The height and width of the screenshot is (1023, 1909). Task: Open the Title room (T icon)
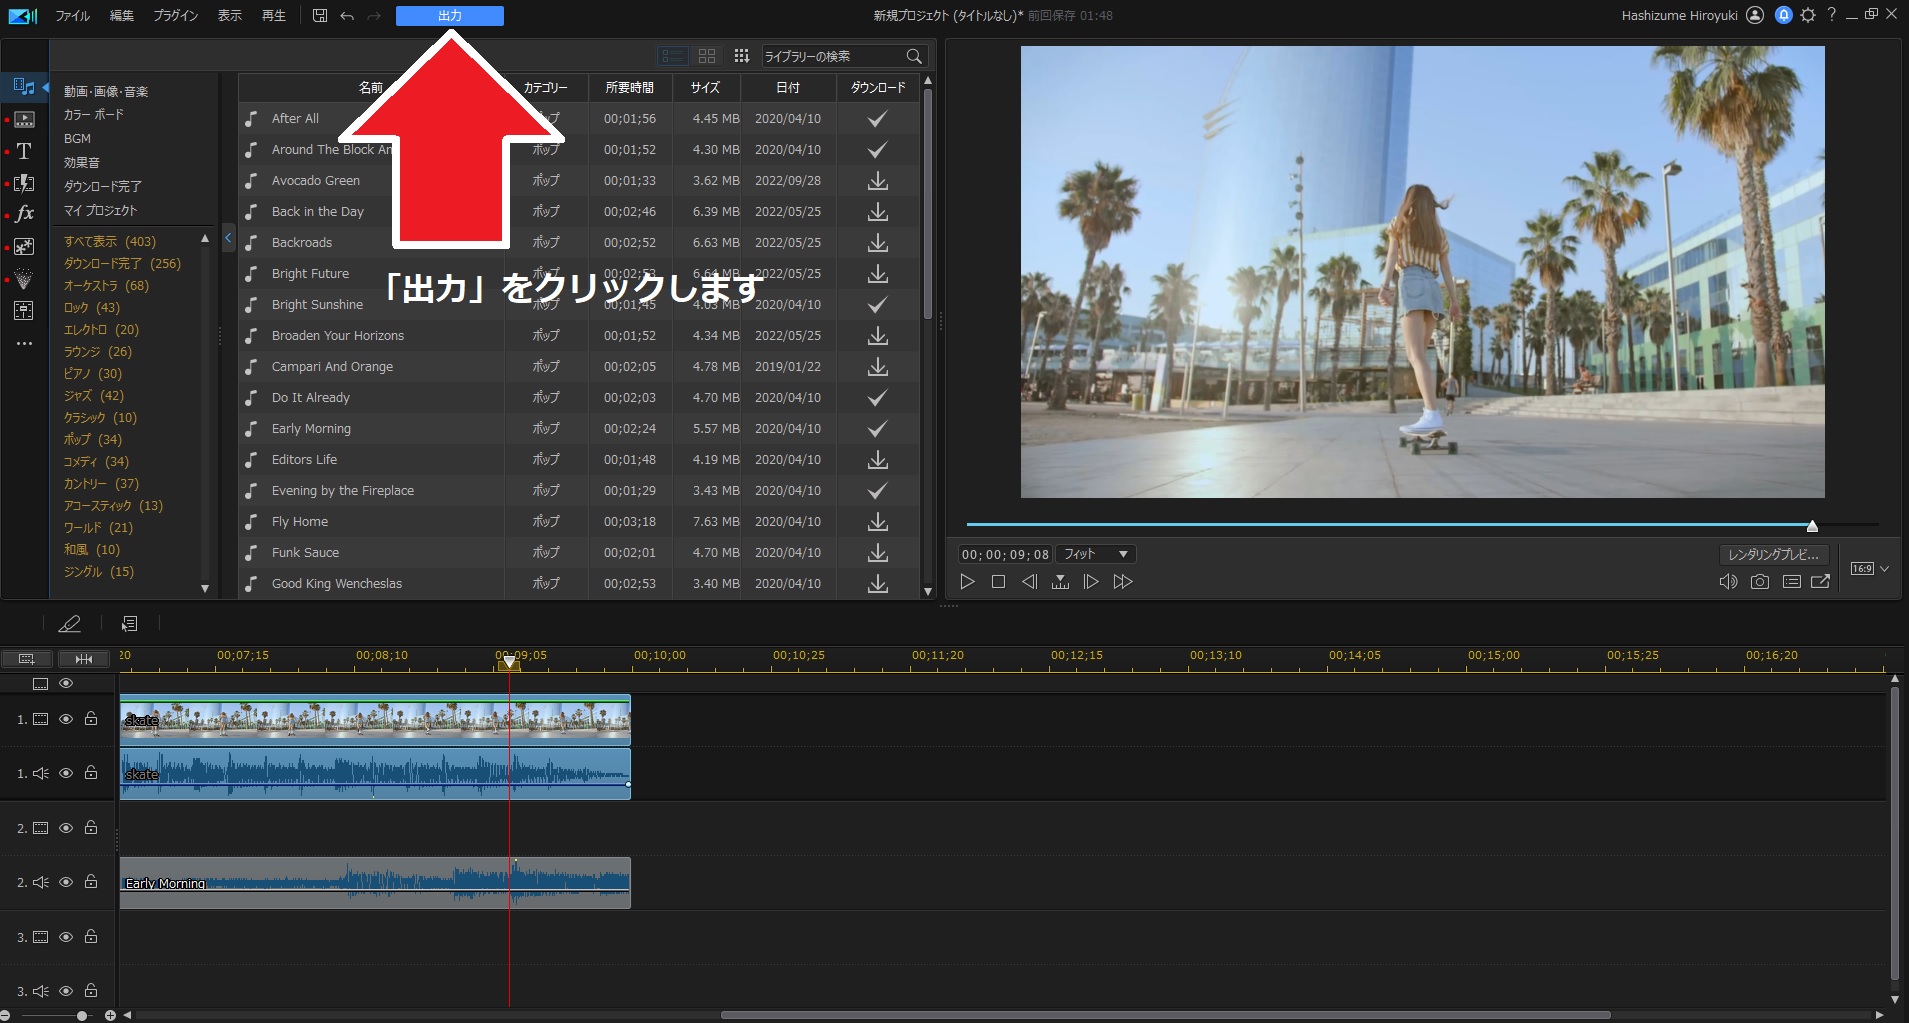click(x=24, y=151)
